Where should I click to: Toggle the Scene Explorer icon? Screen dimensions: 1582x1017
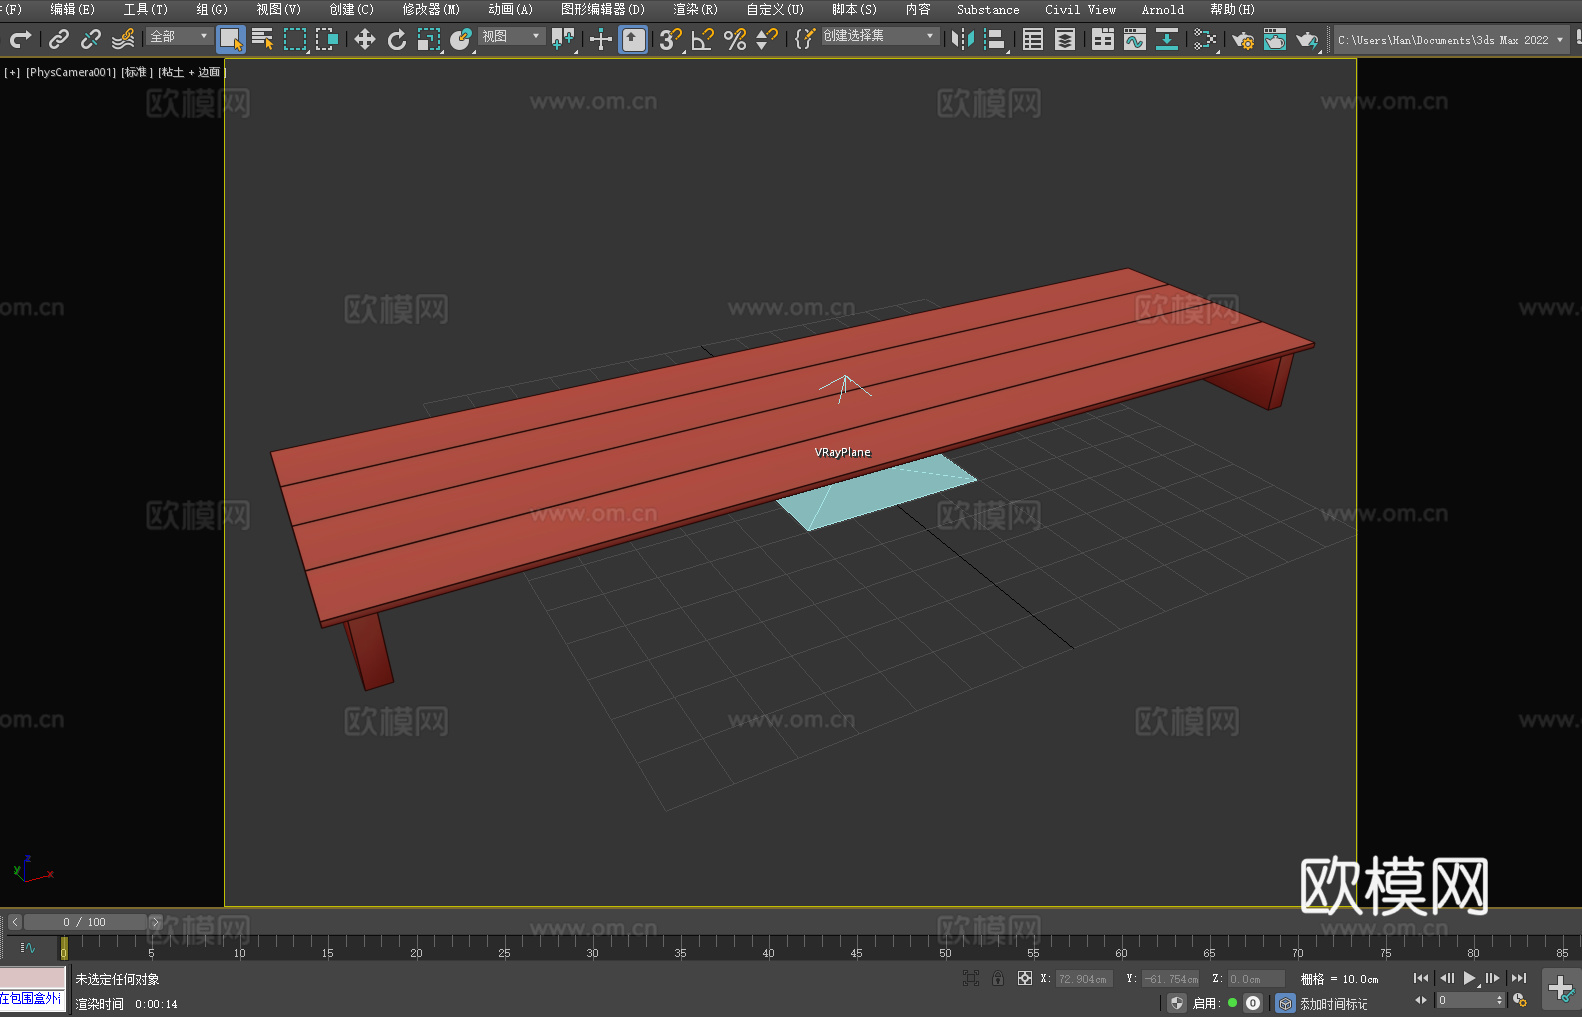(1033, 39)
